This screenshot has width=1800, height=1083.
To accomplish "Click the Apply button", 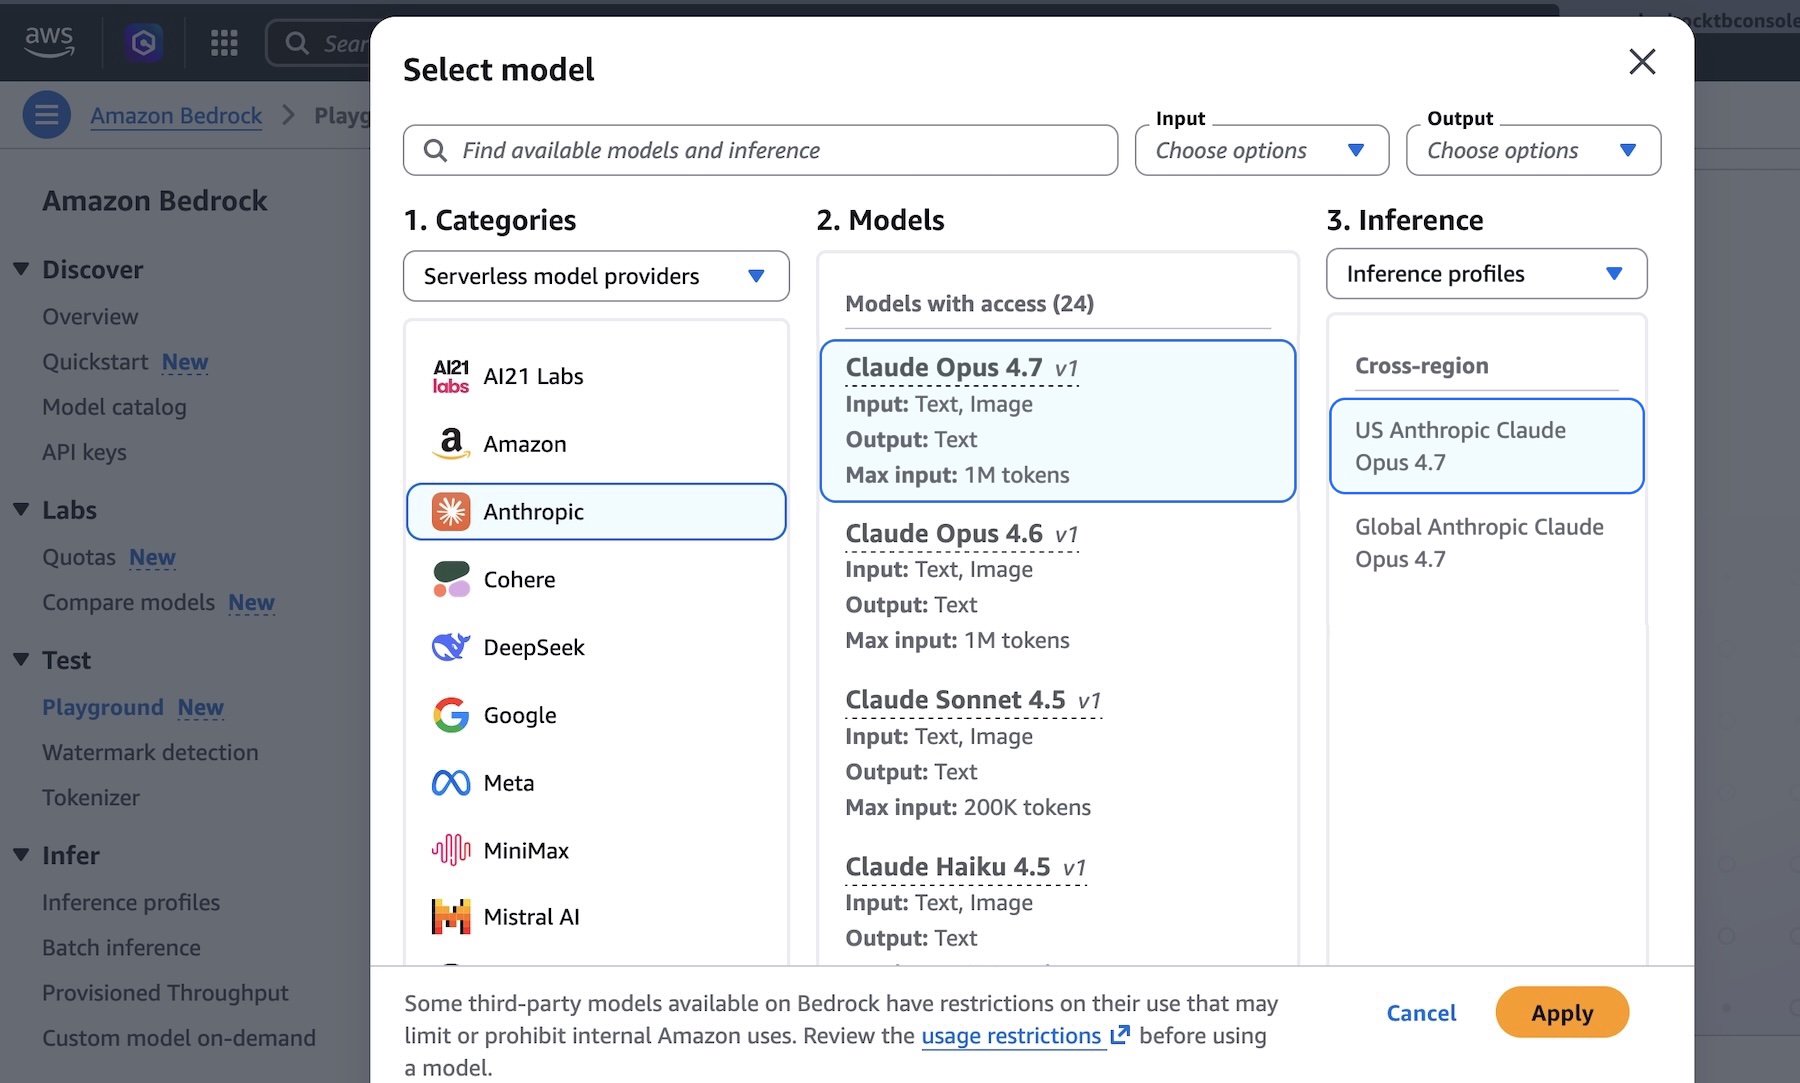I will click(x=1561, y=1012).
